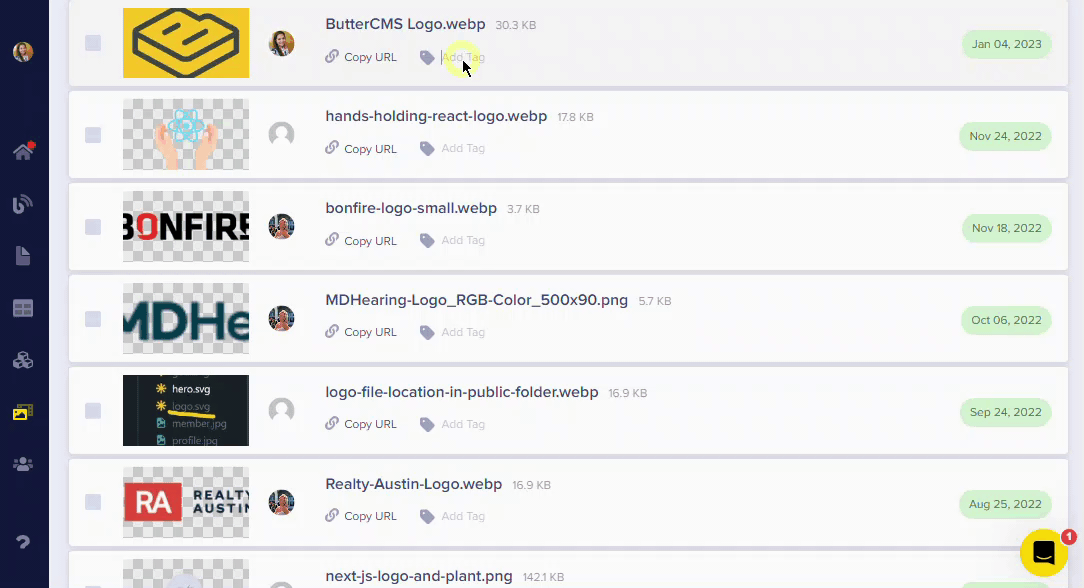Select checkbox for ButterCMS Logo.webp
The height and width of the screenshot is (588, 1084).
click(x=93, y=43)
